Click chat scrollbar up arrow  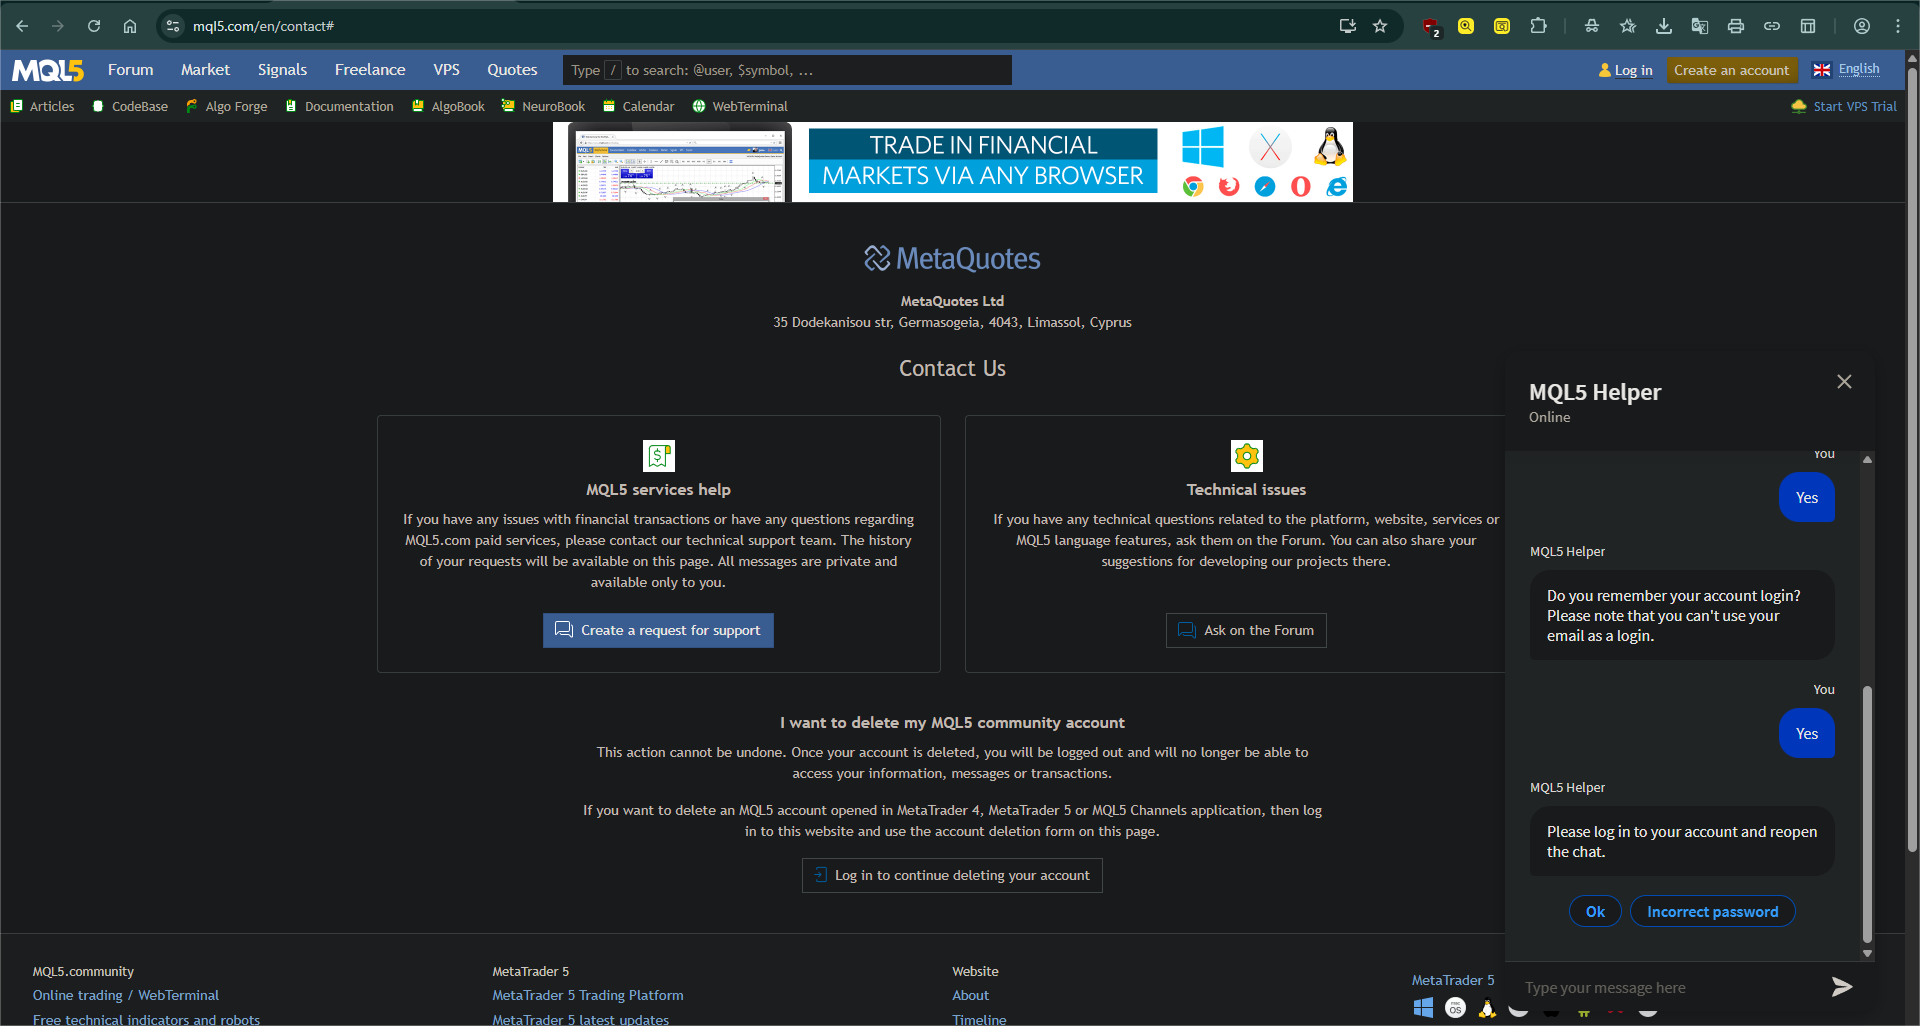(1867, 460)
